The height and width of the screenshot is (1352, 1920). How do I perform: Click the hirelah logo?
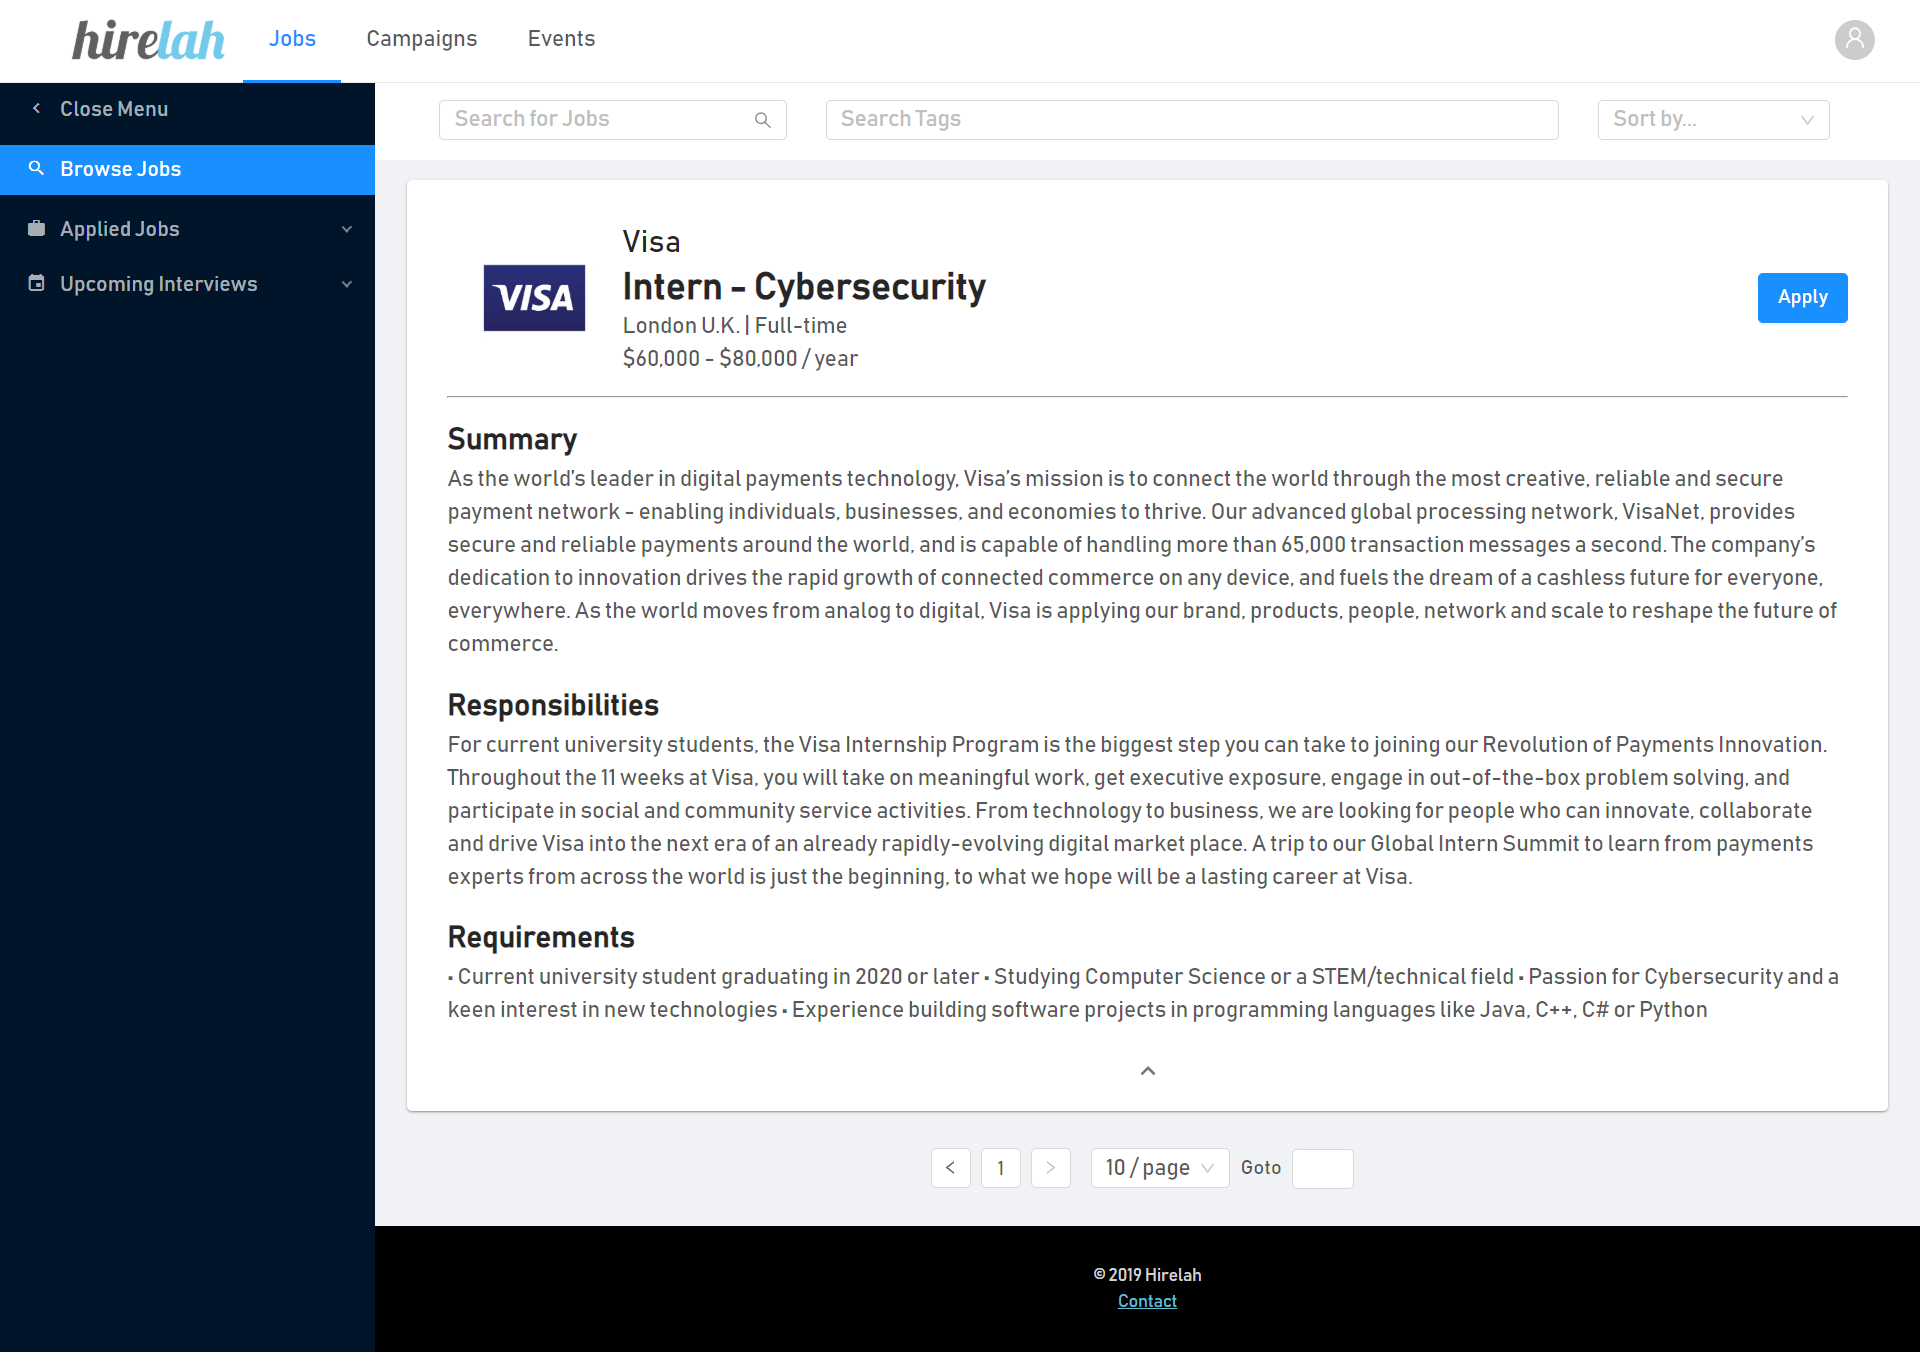pos(148,40)
